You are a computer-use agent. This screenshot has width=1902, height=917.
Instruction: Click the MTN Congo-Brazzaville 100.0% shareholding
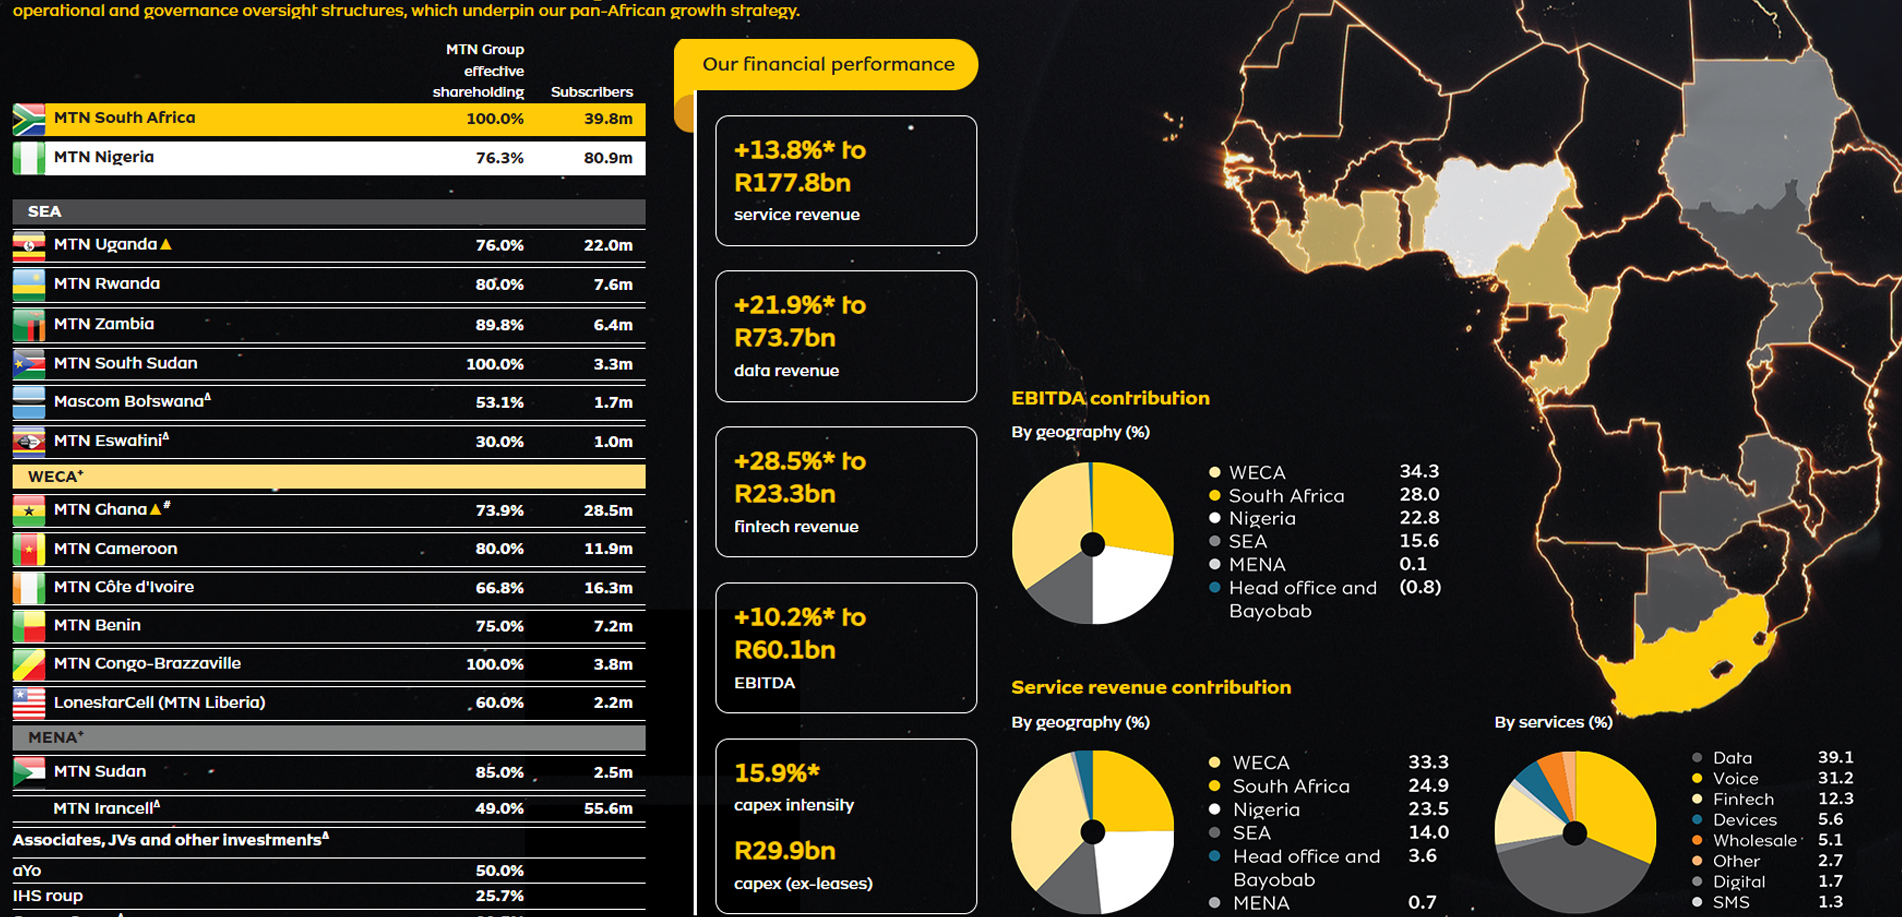(495, 664)
